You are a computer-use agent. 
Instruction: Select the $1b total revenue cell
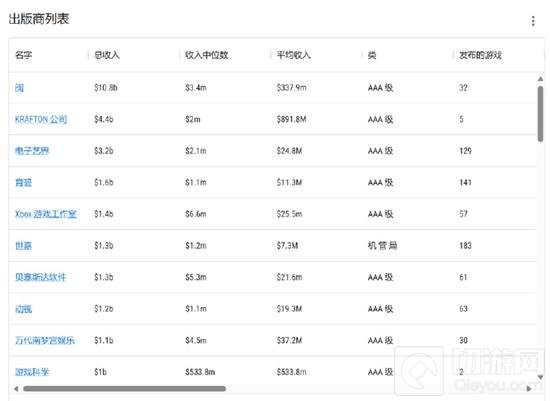(x=100, y=372)
